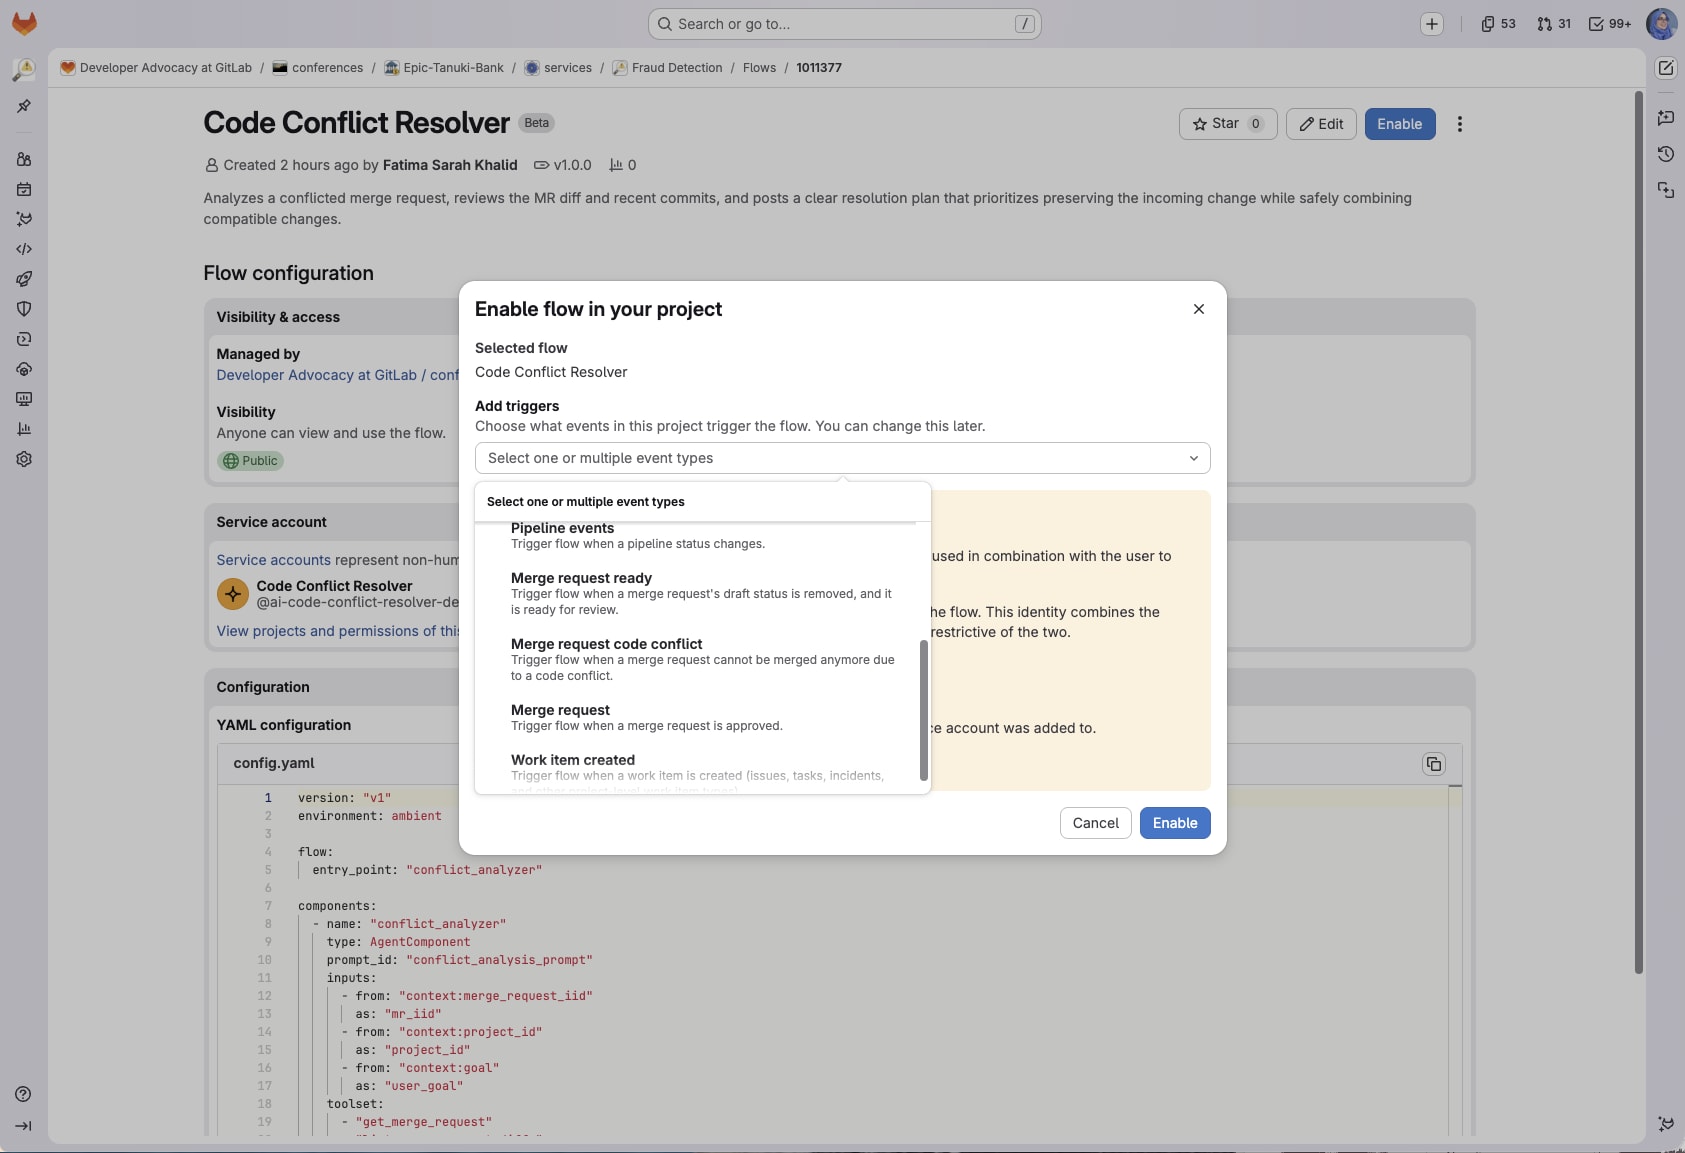Open the Analyze chart sidebar icon
This screenshot has height=1153, width=1685.
(x=24, y=429)
